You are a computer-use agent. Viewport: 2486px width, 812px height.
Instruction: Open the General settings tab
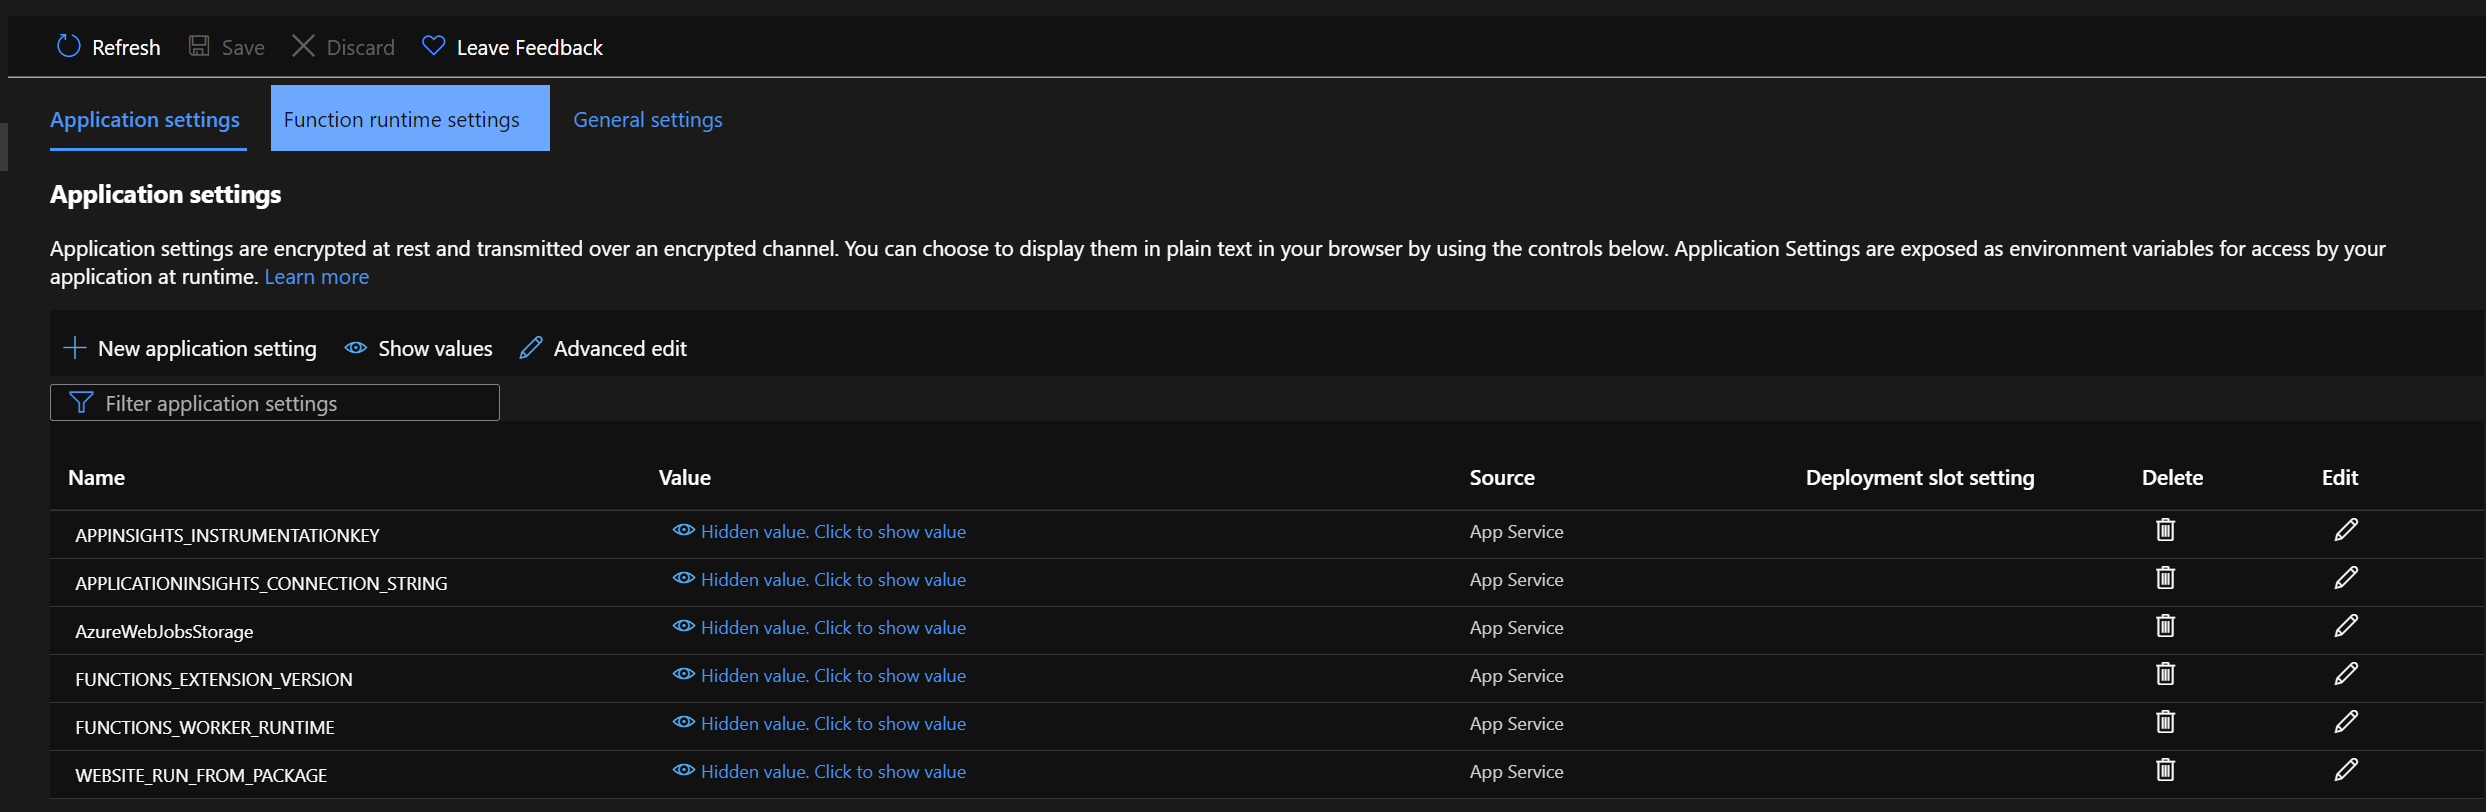click(647, 119)
